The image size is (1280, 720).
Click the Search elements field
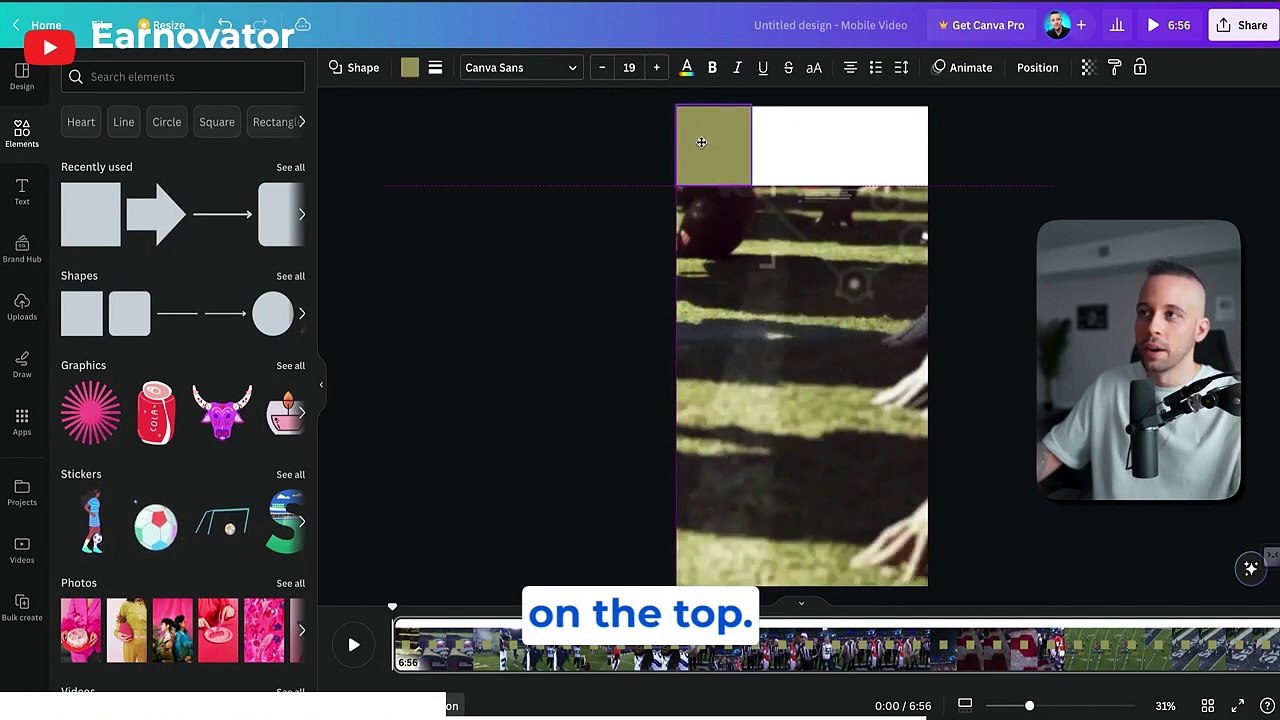tap(183, 77)
